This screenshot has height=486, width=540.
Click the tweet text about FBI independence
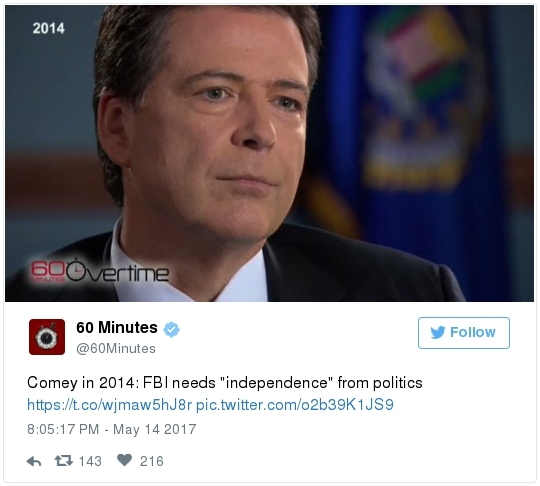[x=225, y=383]
